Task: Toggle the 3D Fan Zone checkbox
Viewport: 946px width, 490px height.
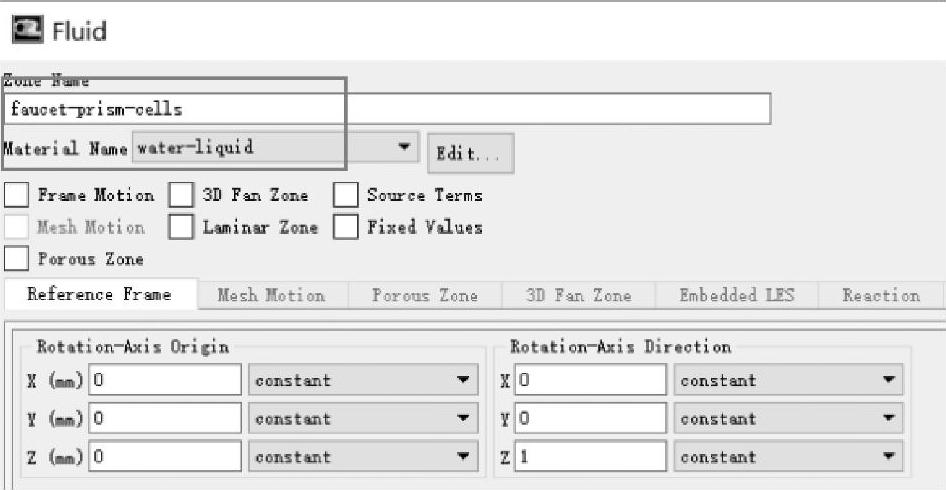Action: (181, 195)
